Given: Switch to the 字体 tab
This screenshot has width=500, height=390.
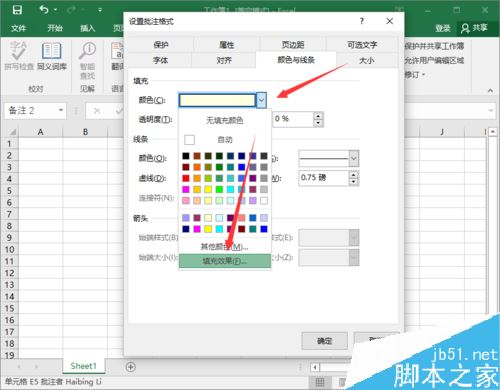Looking at the screenshot, I should point(160,60).
